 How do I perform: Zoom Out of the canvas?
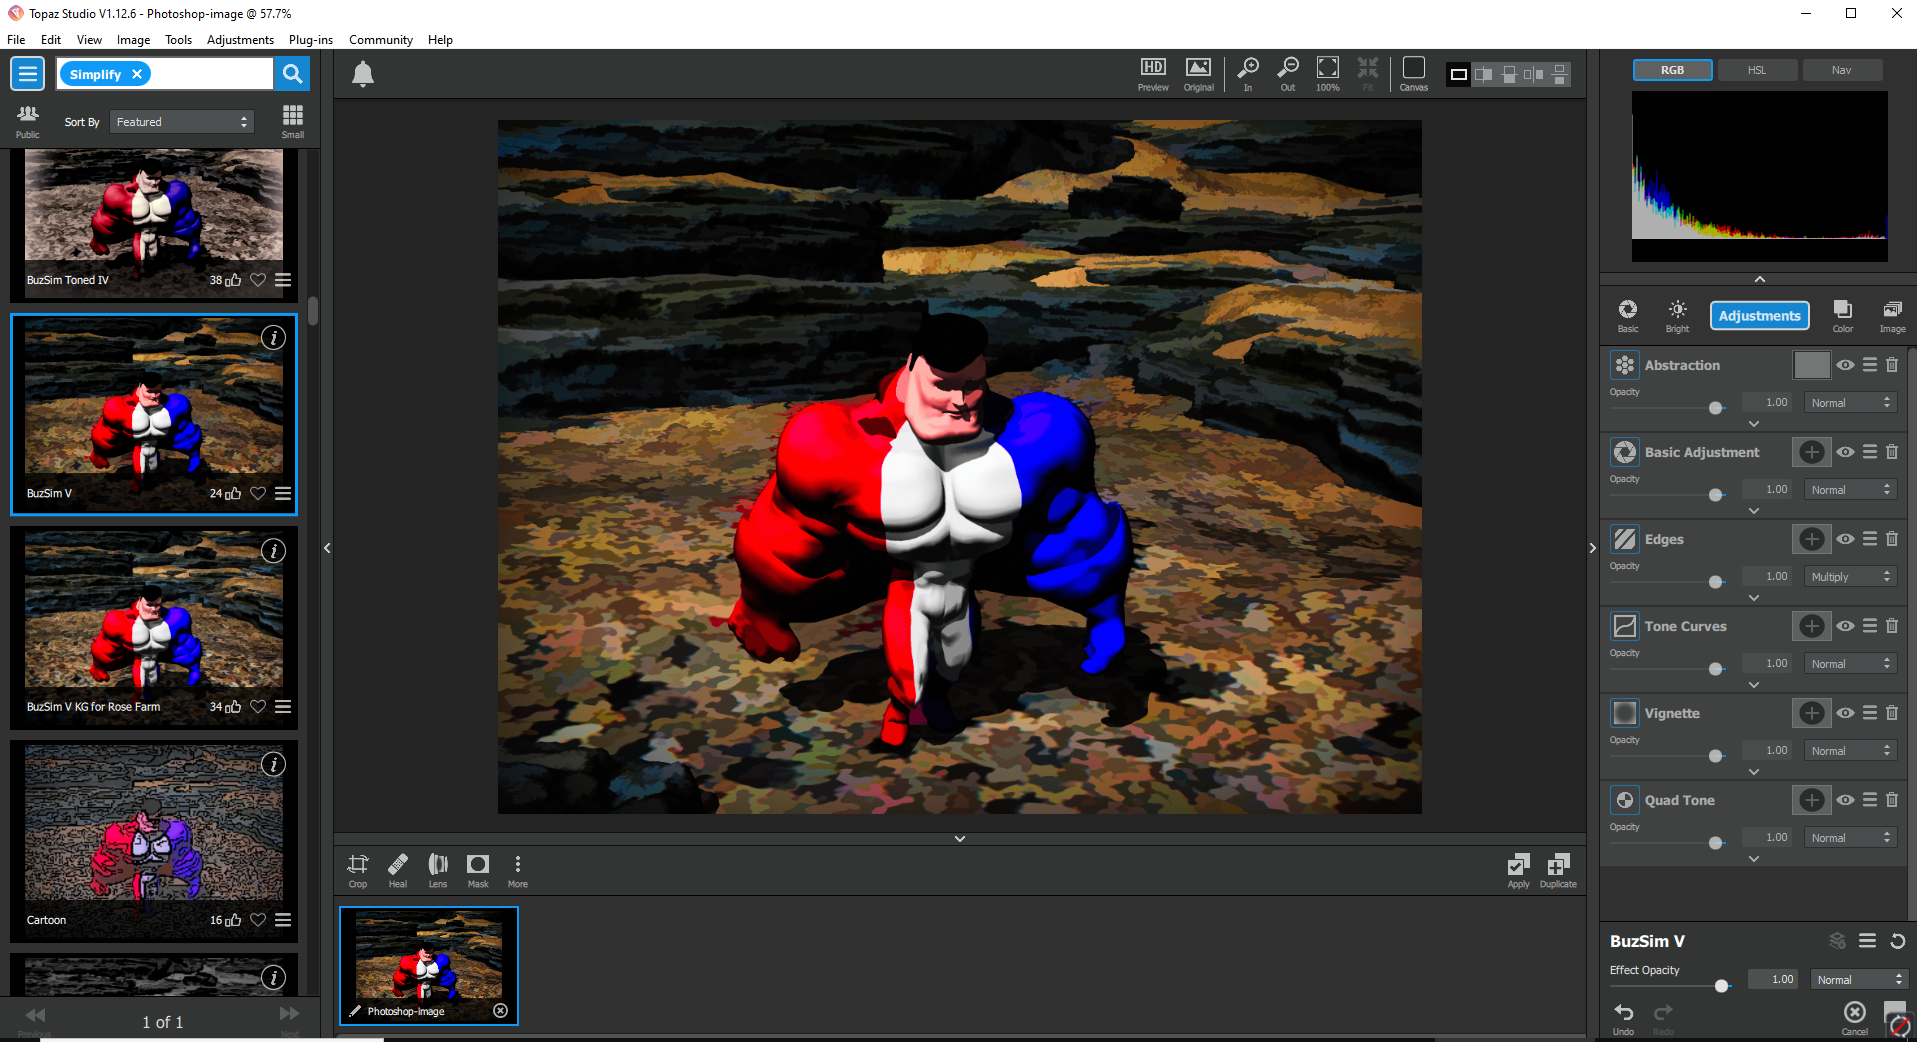point(1288,74)
